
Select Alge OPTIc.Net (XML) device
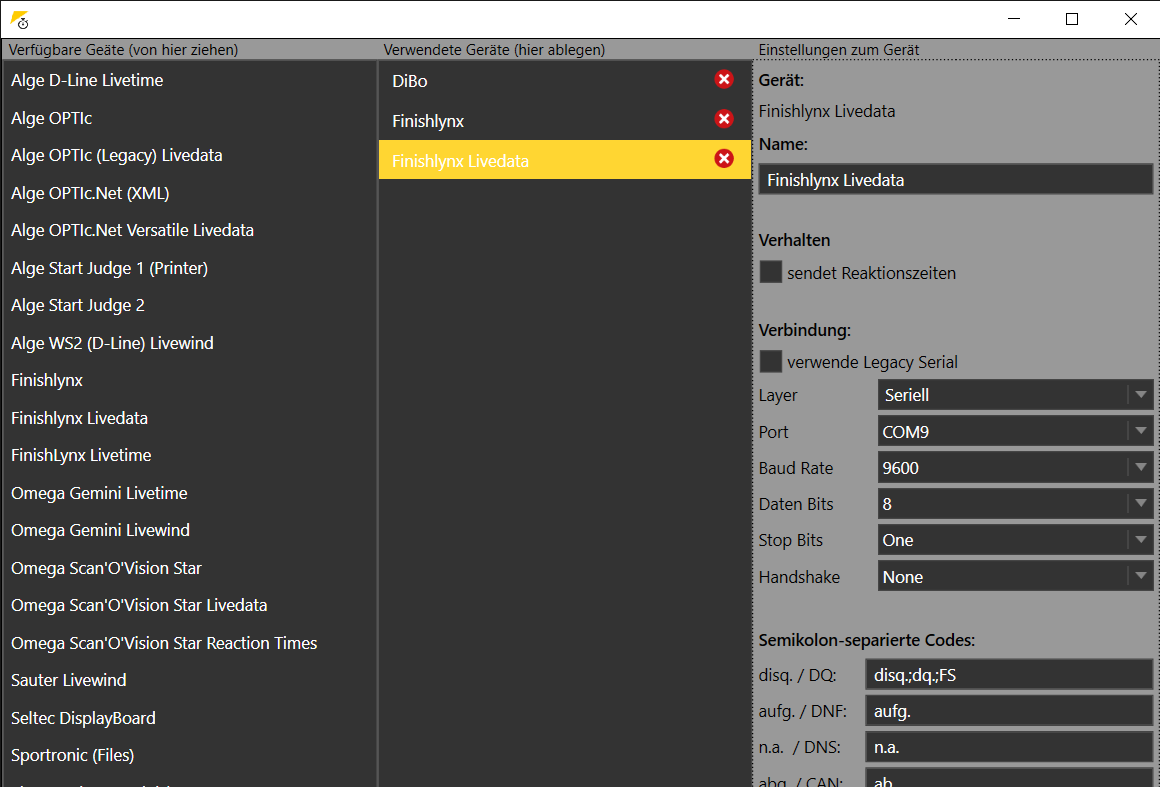coord(189,193)
